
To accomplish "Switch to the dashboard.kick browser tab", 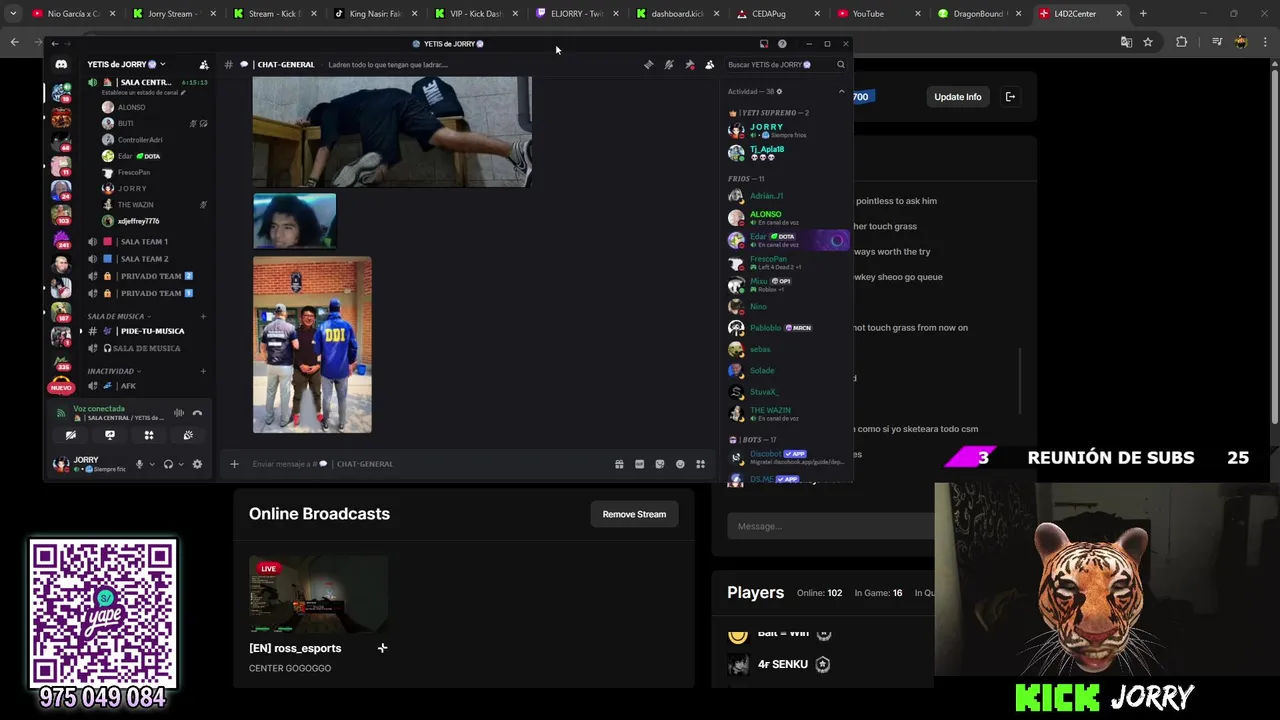I will [x=675, y=14].
